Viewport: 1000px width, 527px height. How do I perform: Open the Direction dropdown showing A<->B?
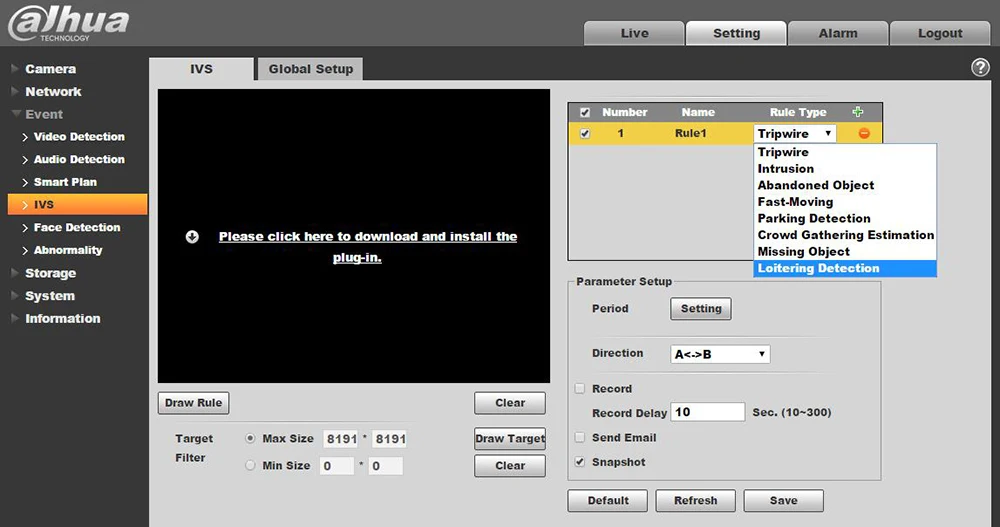tap(720, 354)
